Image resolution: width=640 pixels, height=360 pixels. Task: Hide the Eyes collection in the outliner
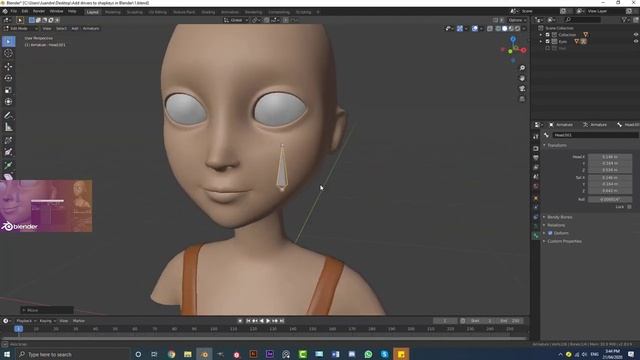[x=636, y=41]
